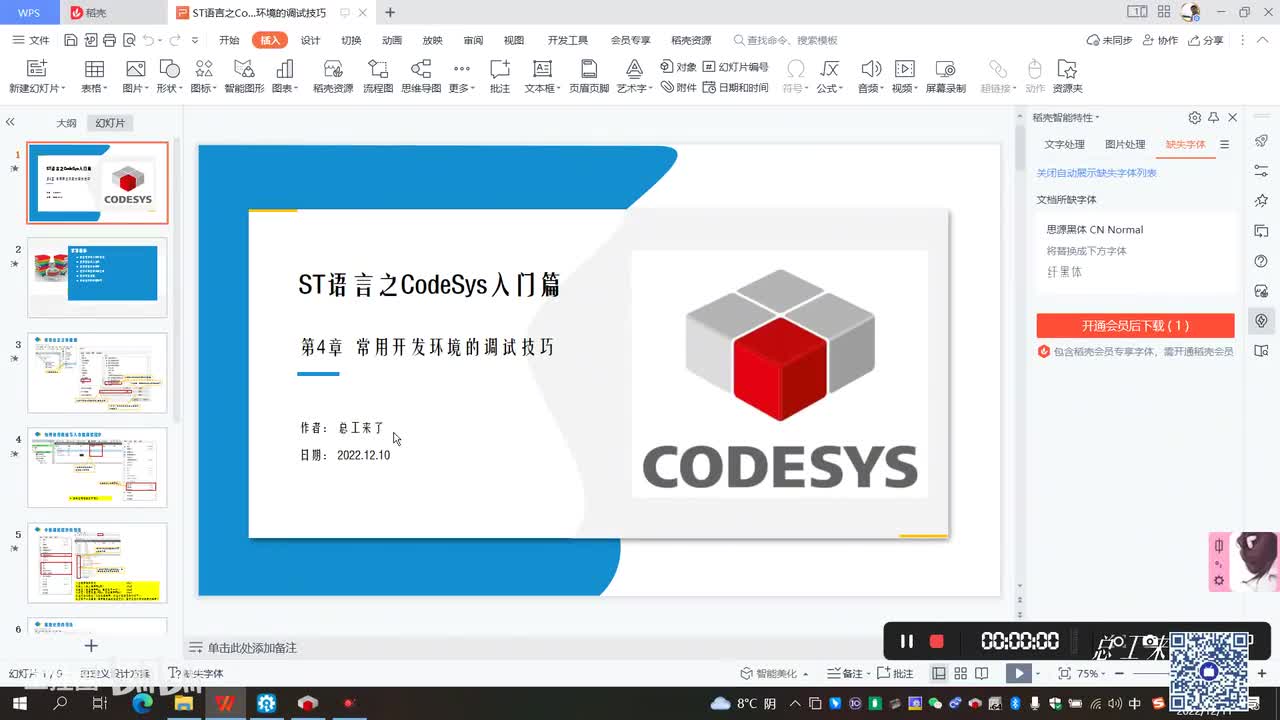This screenshot has width=1280, height=720.
Task: Open settings gear in 稻壳智能特性 panel
Action: 1194,117
